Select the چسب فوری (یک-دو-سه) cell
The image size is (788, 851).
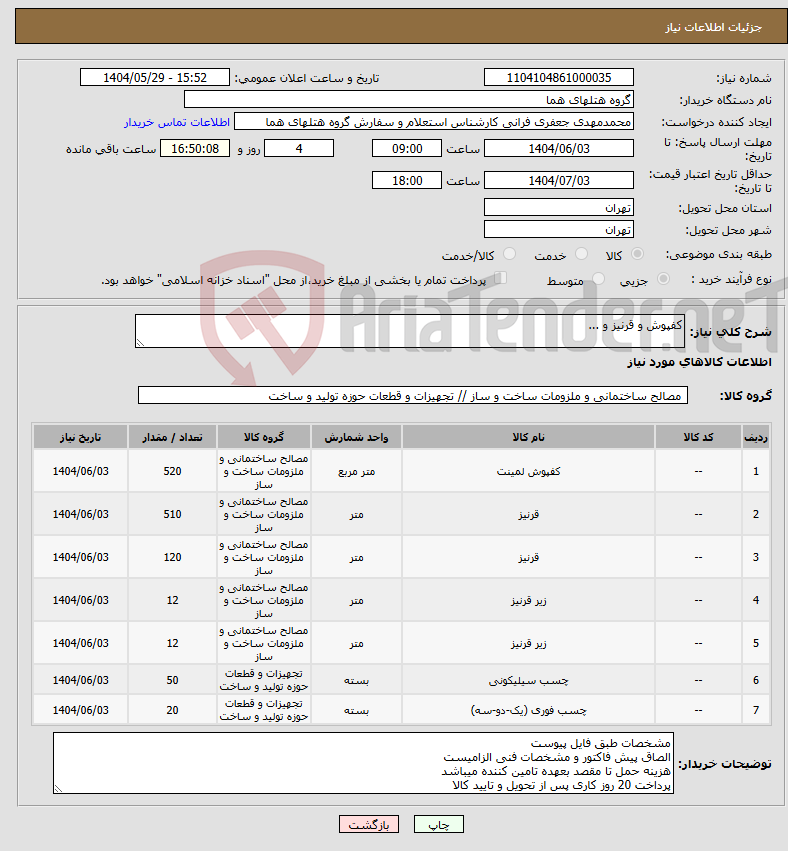tap(528, 709)
